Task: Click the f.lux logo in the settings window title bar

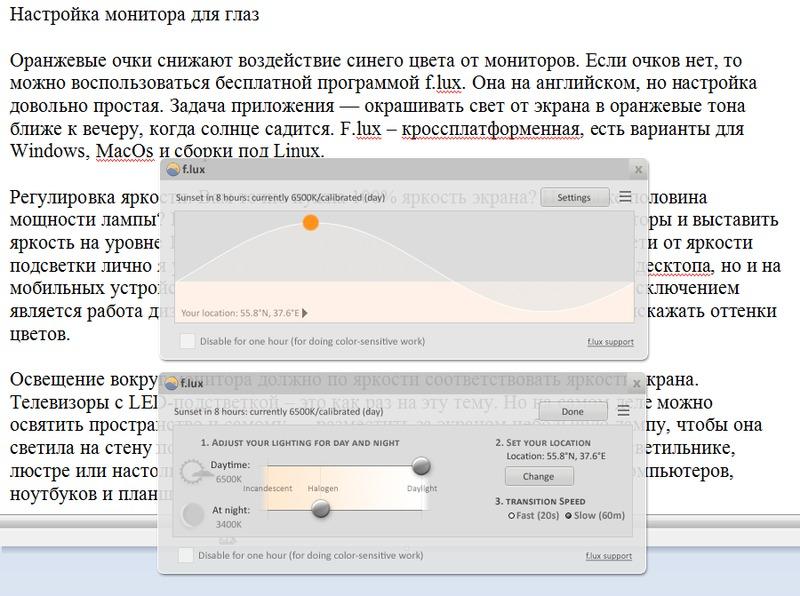Action: coord(170,384)
